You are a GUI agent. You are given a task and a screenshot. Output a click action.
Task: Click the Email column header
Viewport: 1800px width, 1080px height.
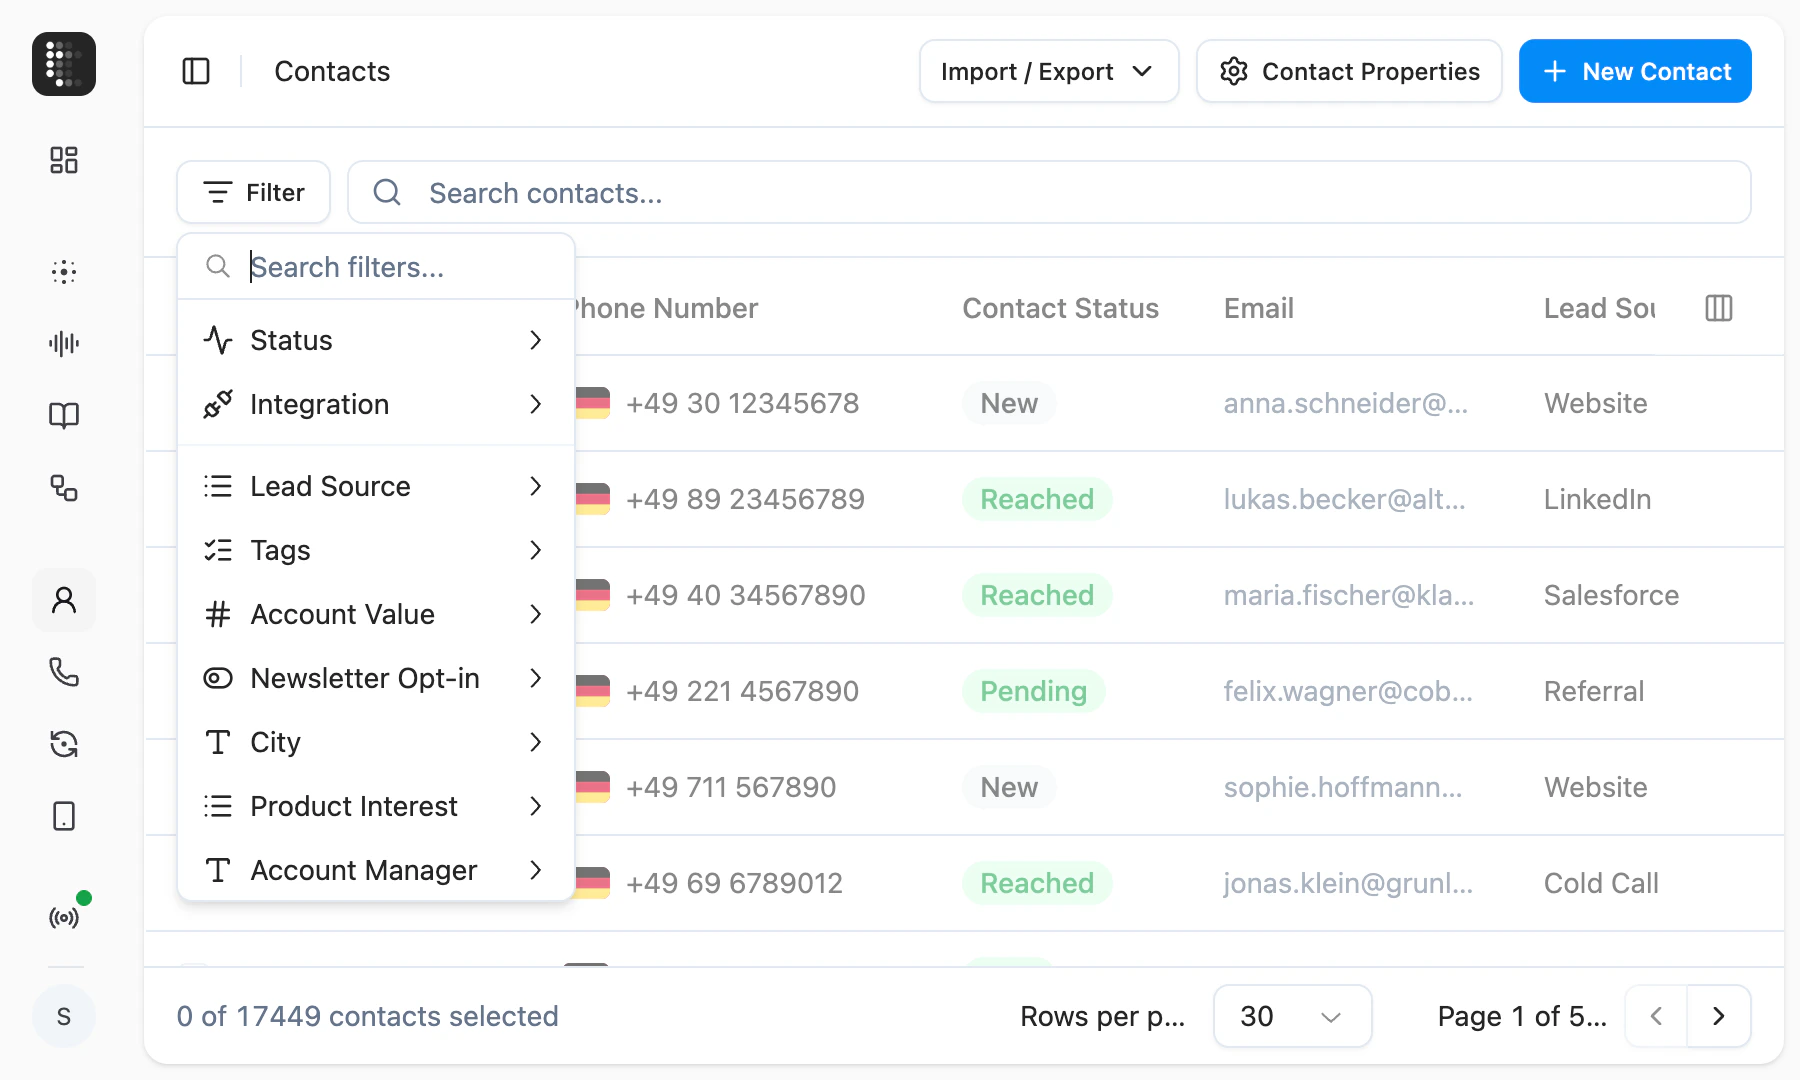1258,308
